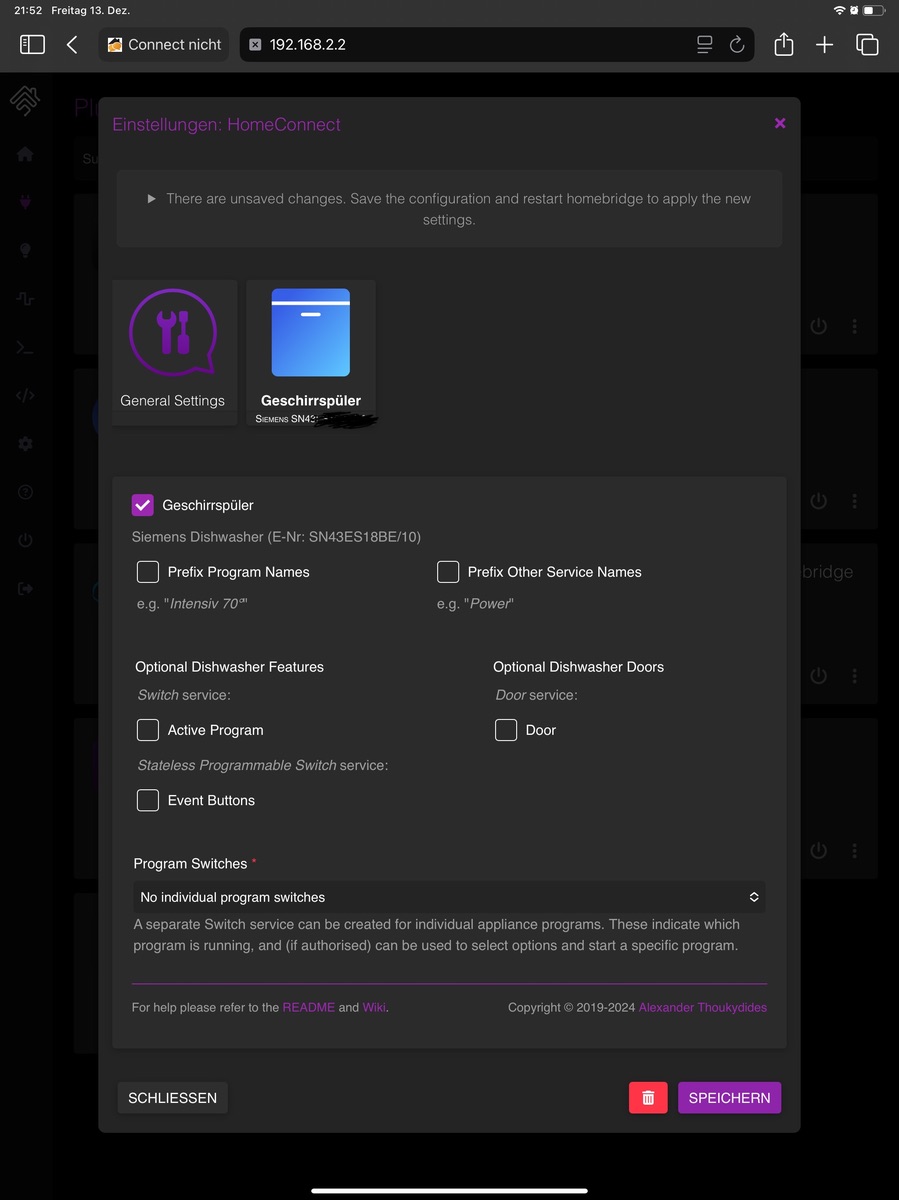
Task: Click the red trash delete button
Action: pos(648,1097)
